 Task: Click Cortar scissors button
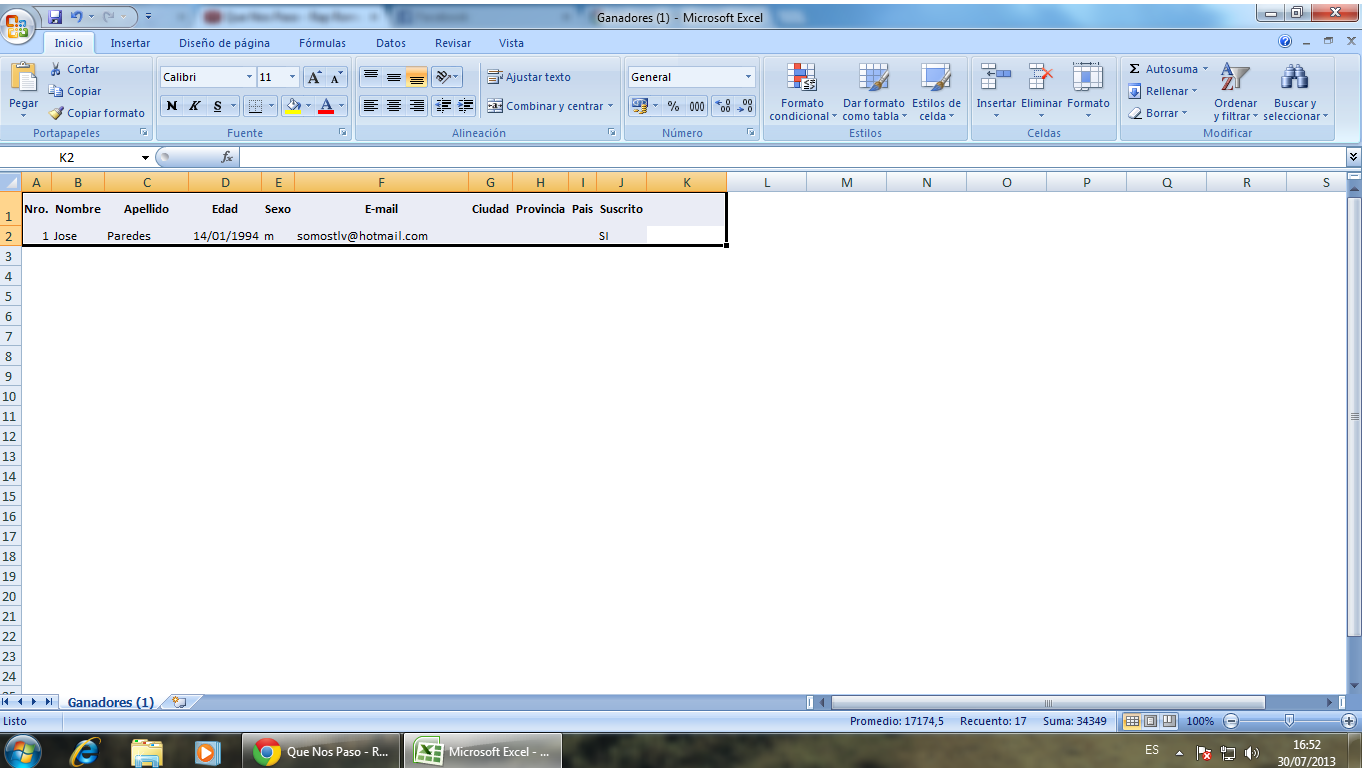tap(74, 69)
